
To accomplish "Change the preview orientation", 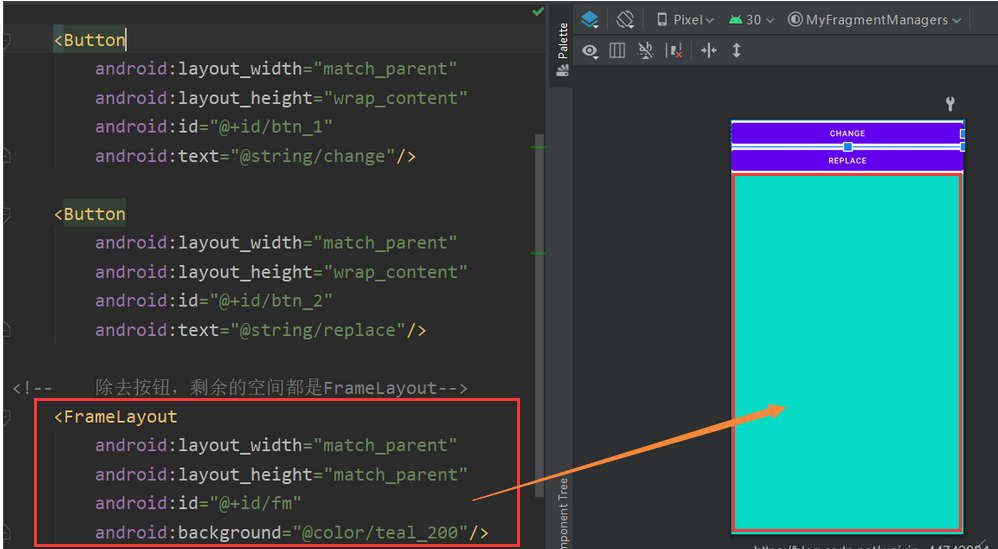I will [x=625, y=20].
